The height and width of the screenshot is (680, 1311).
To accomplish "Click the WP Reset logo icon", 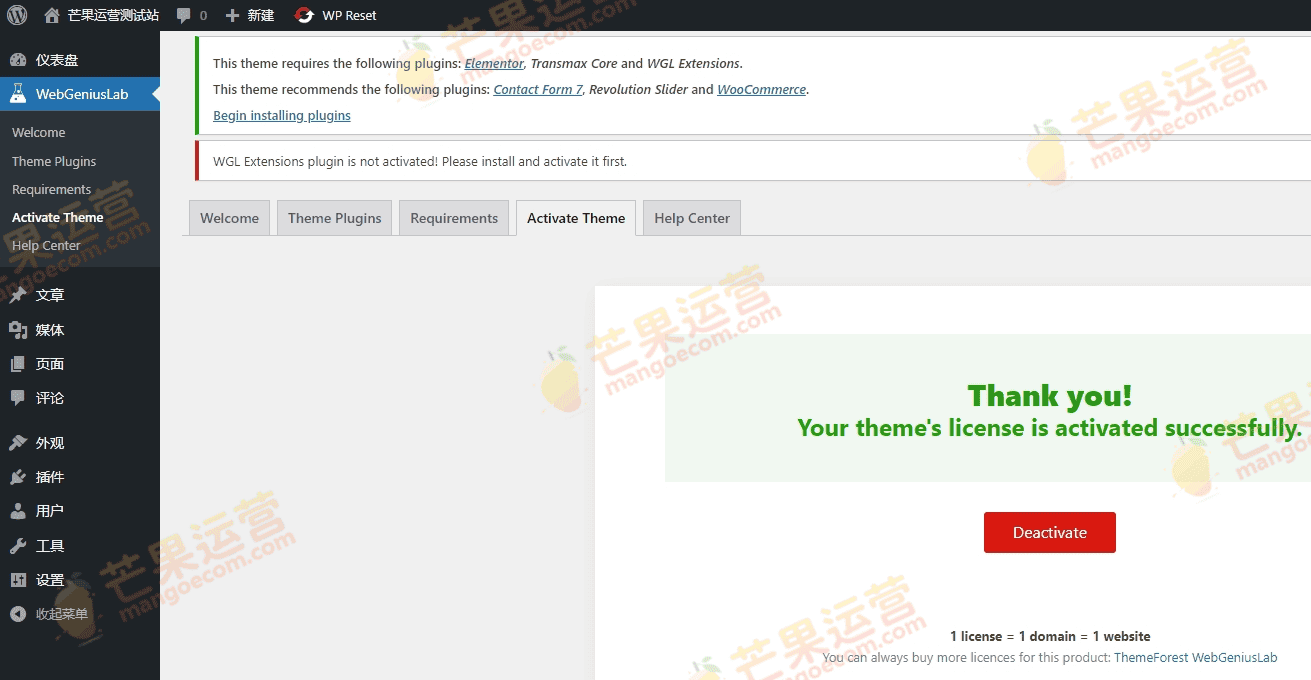I will (304, 15).
